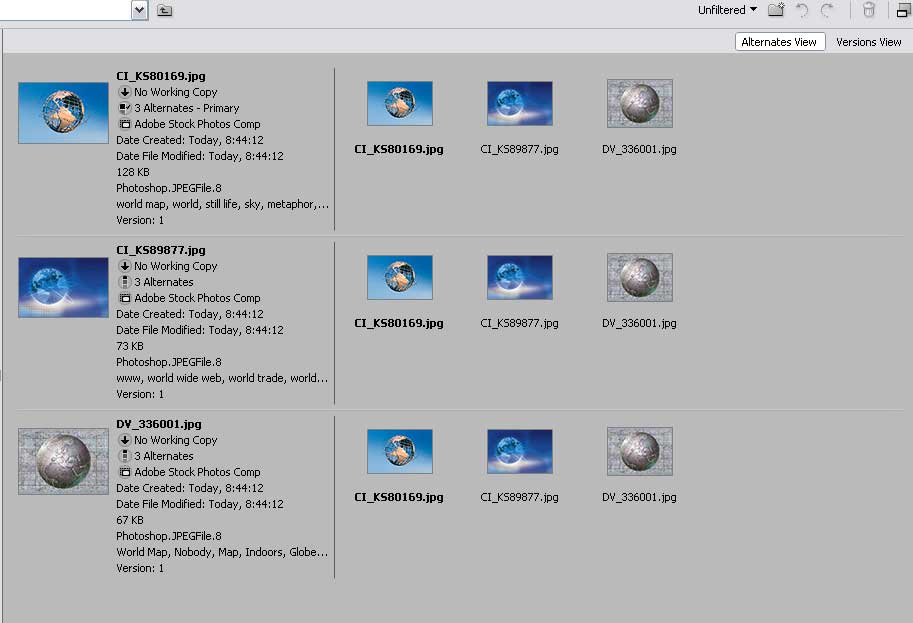This screenshot has width=913, height=623.
Task: Click bold CI_KS89877.jpg title in second row details
Action: [x=161, y=250]
